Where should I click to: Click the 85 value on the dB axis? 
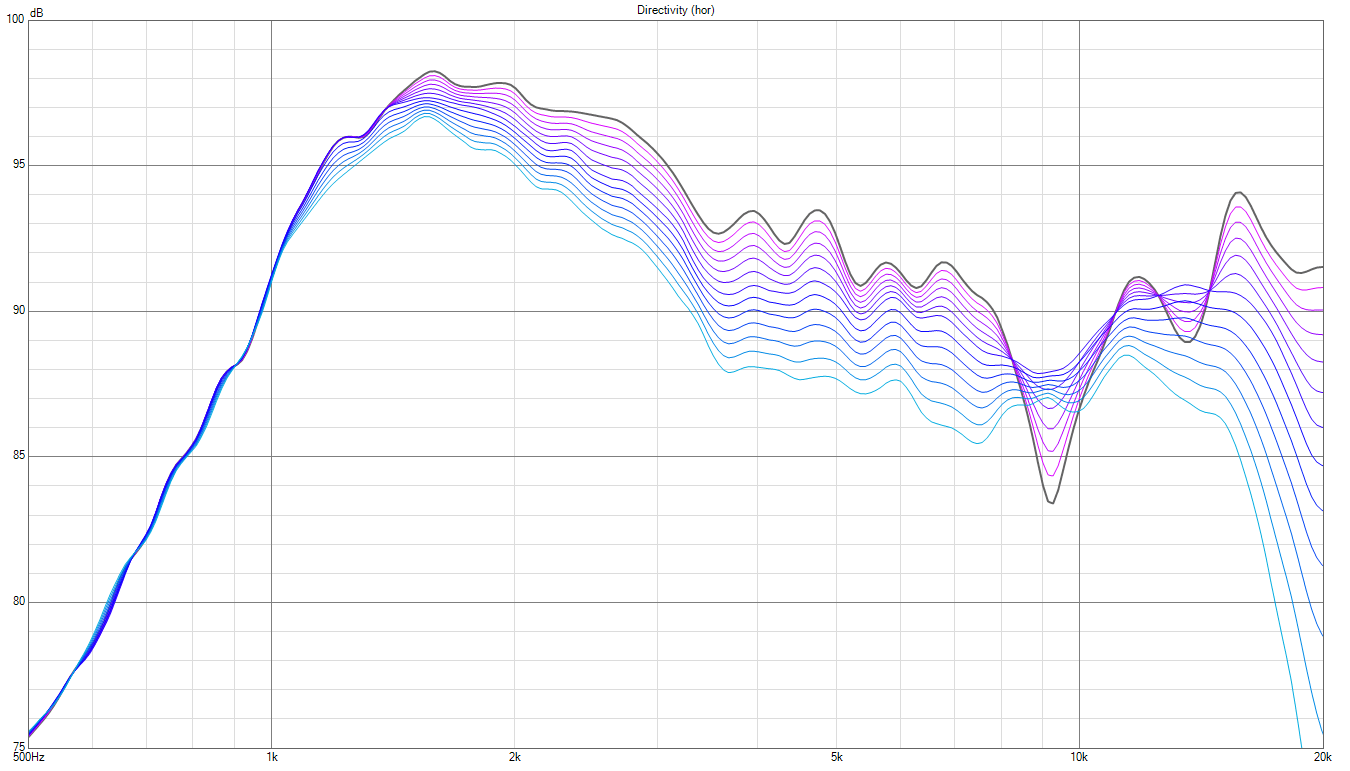18,457
